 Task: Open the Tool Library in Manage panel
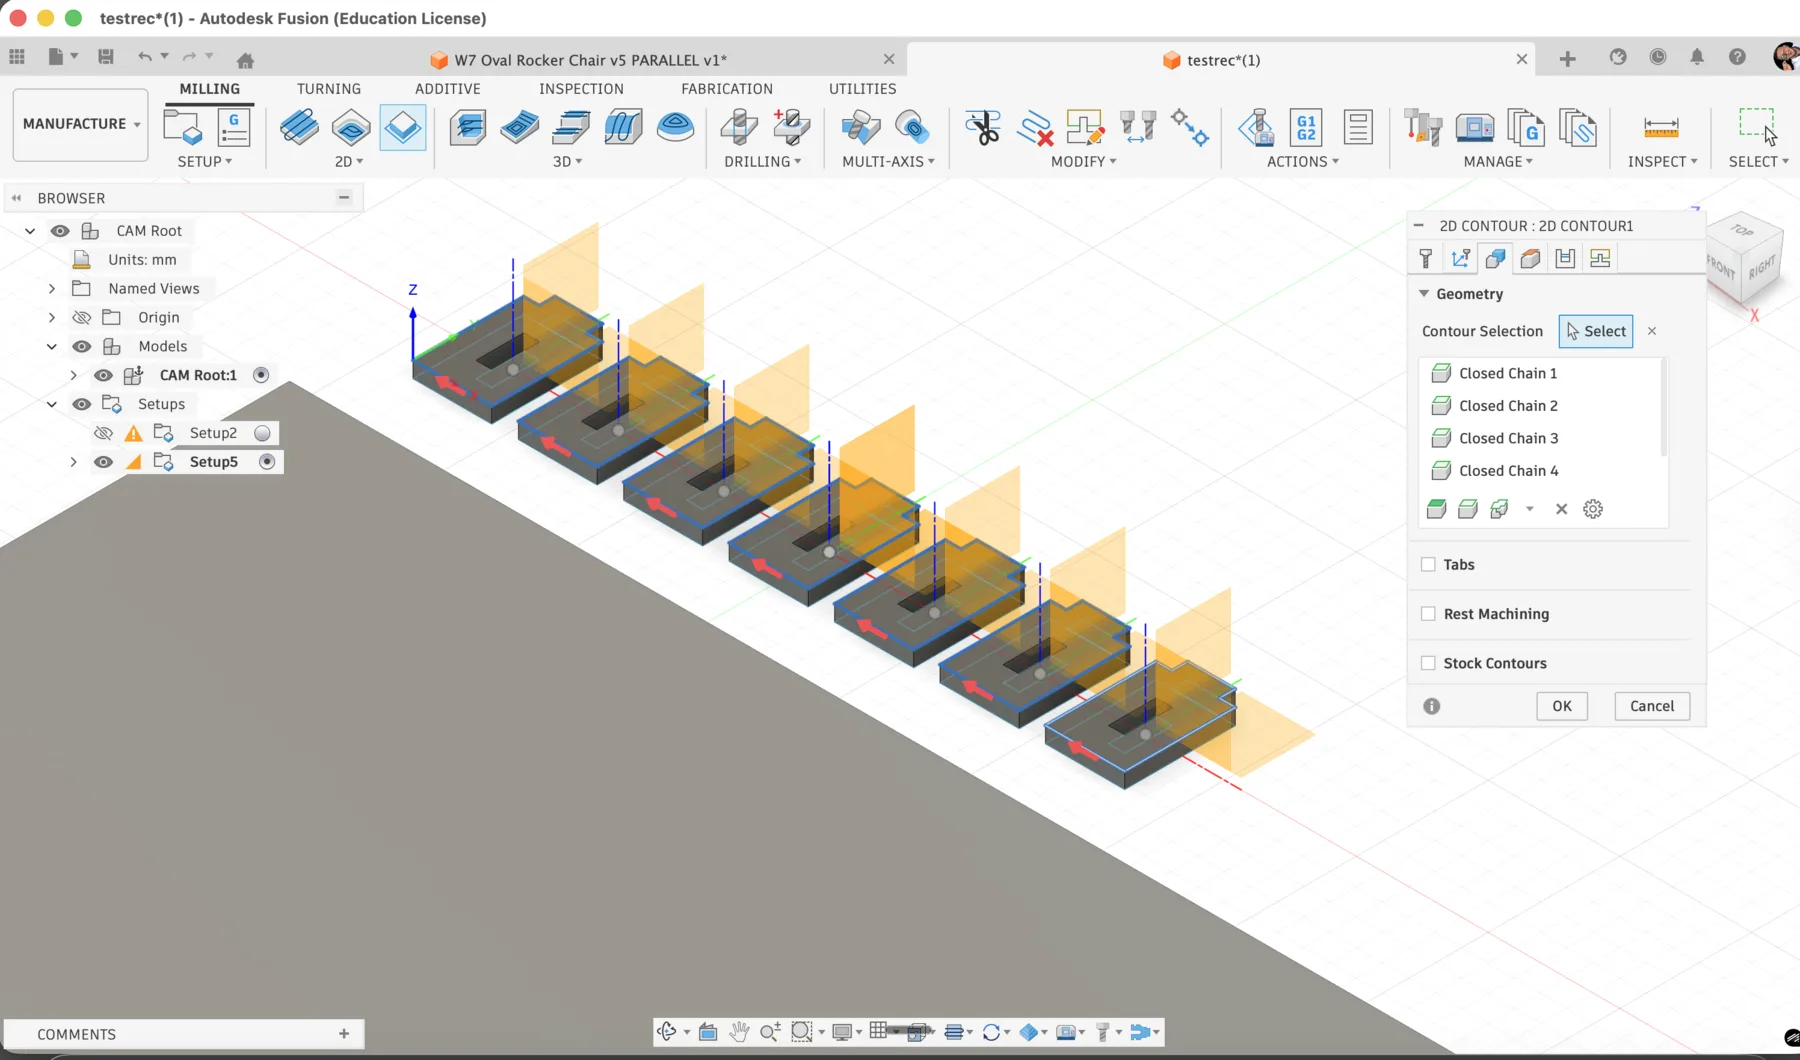coord(1422,127)
